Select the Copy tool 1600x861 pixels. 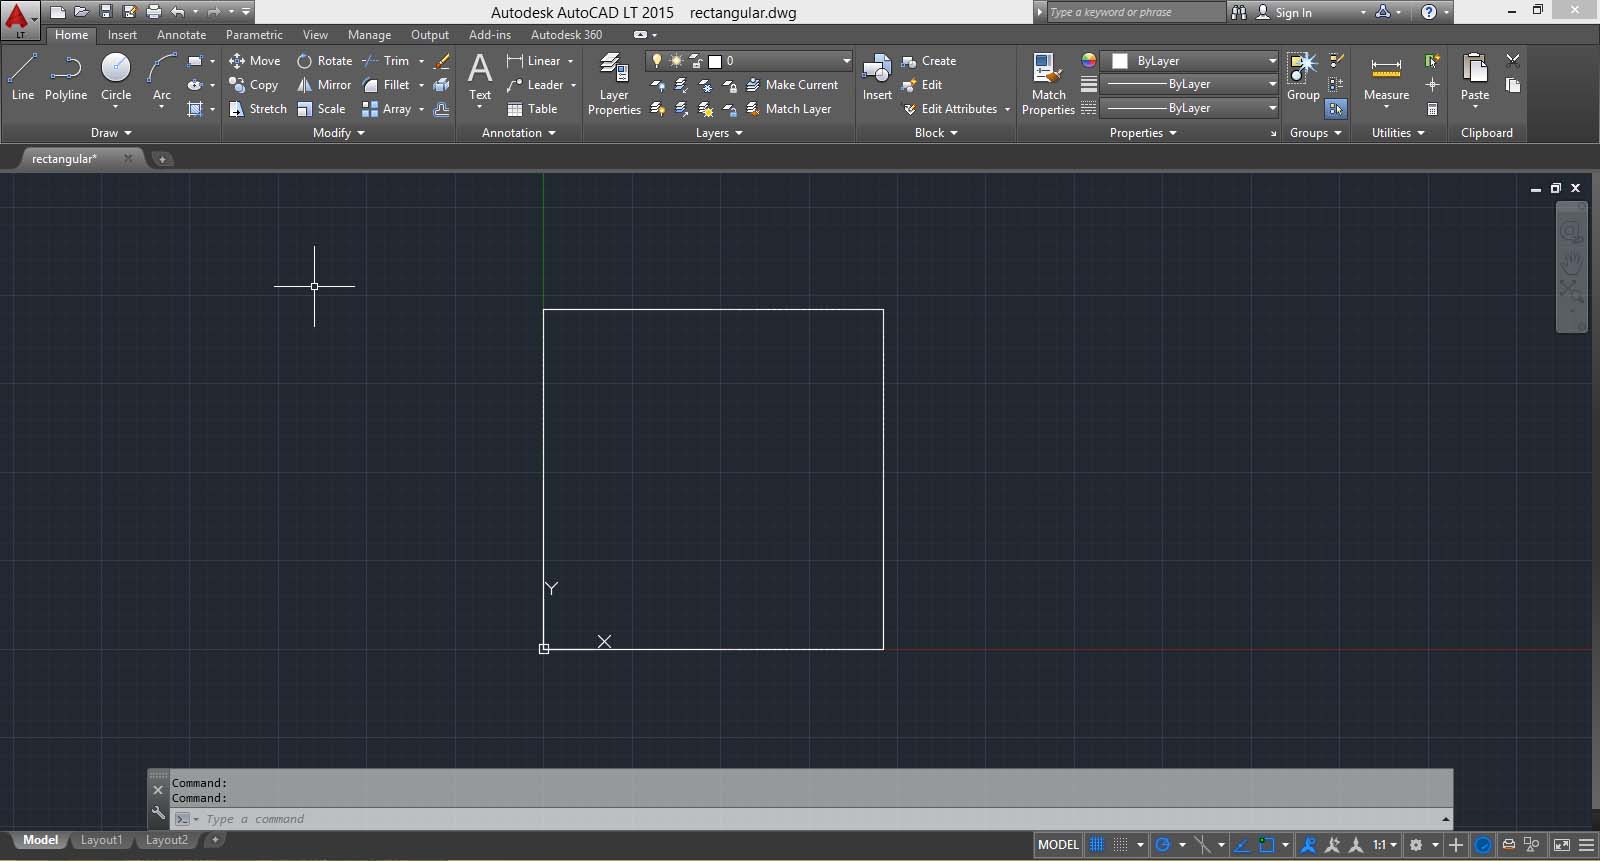pyautogui.click(x=253, y=85)
